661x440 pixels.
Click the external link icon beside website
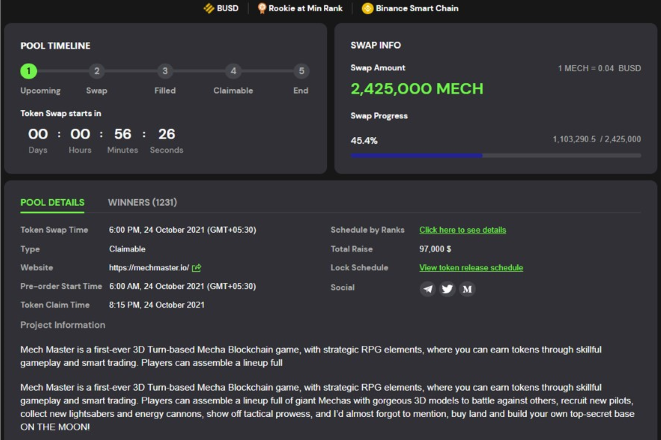pyautogui.click(x=196, y=268)
